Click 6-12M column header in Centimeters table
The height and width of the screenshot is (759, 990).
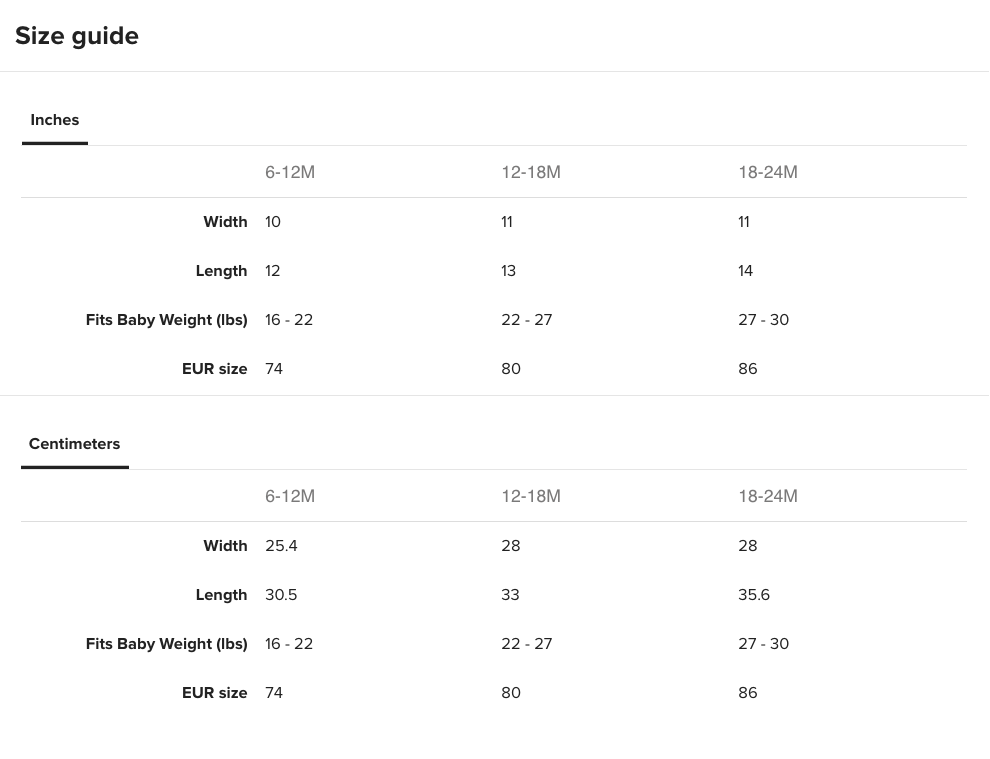(x=290, y=496)
